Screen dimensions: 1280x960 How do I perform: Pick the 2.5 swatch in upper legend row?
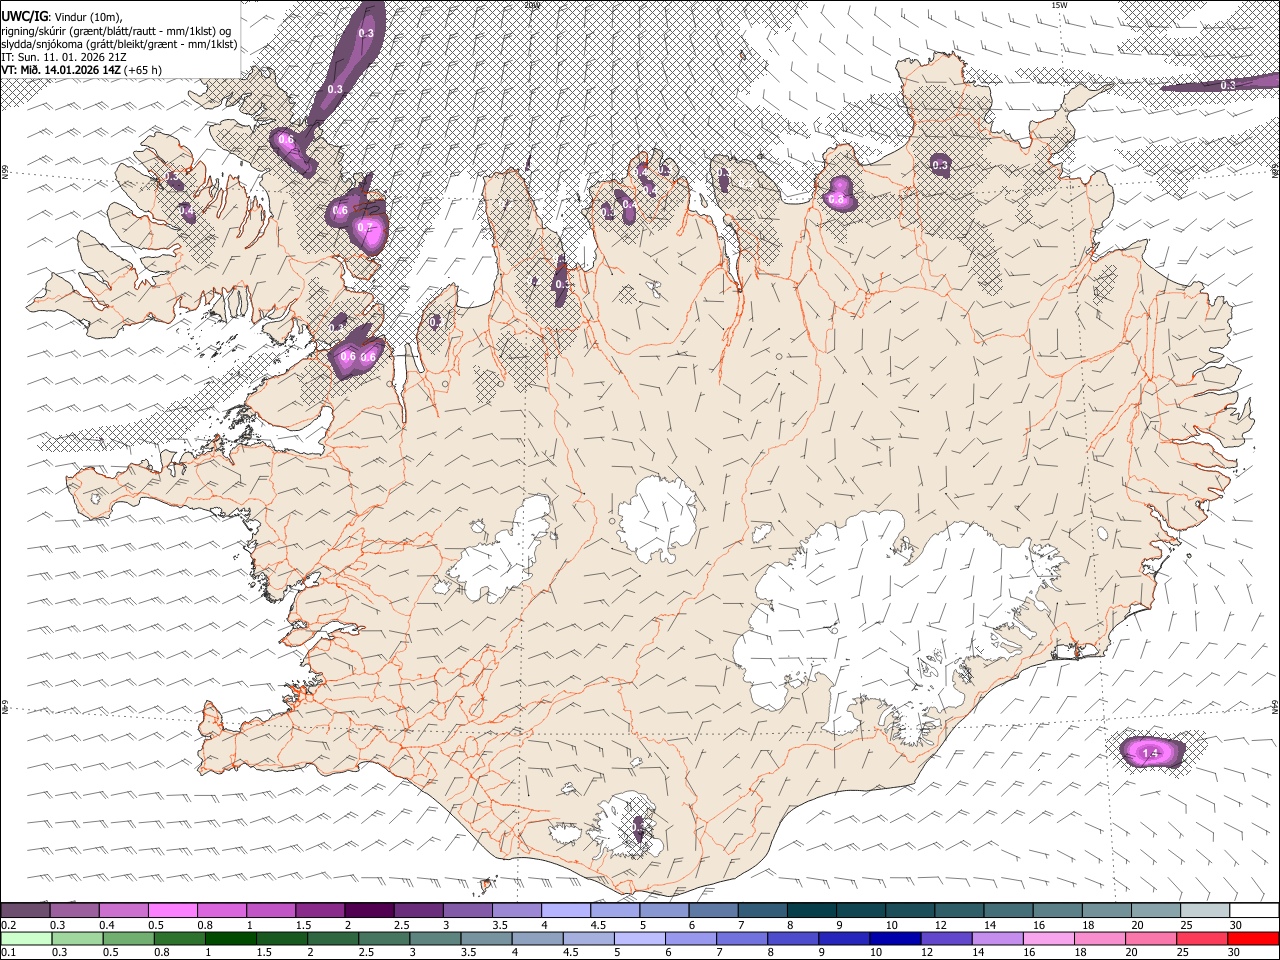pyautogui.click(x=417, y=911)
